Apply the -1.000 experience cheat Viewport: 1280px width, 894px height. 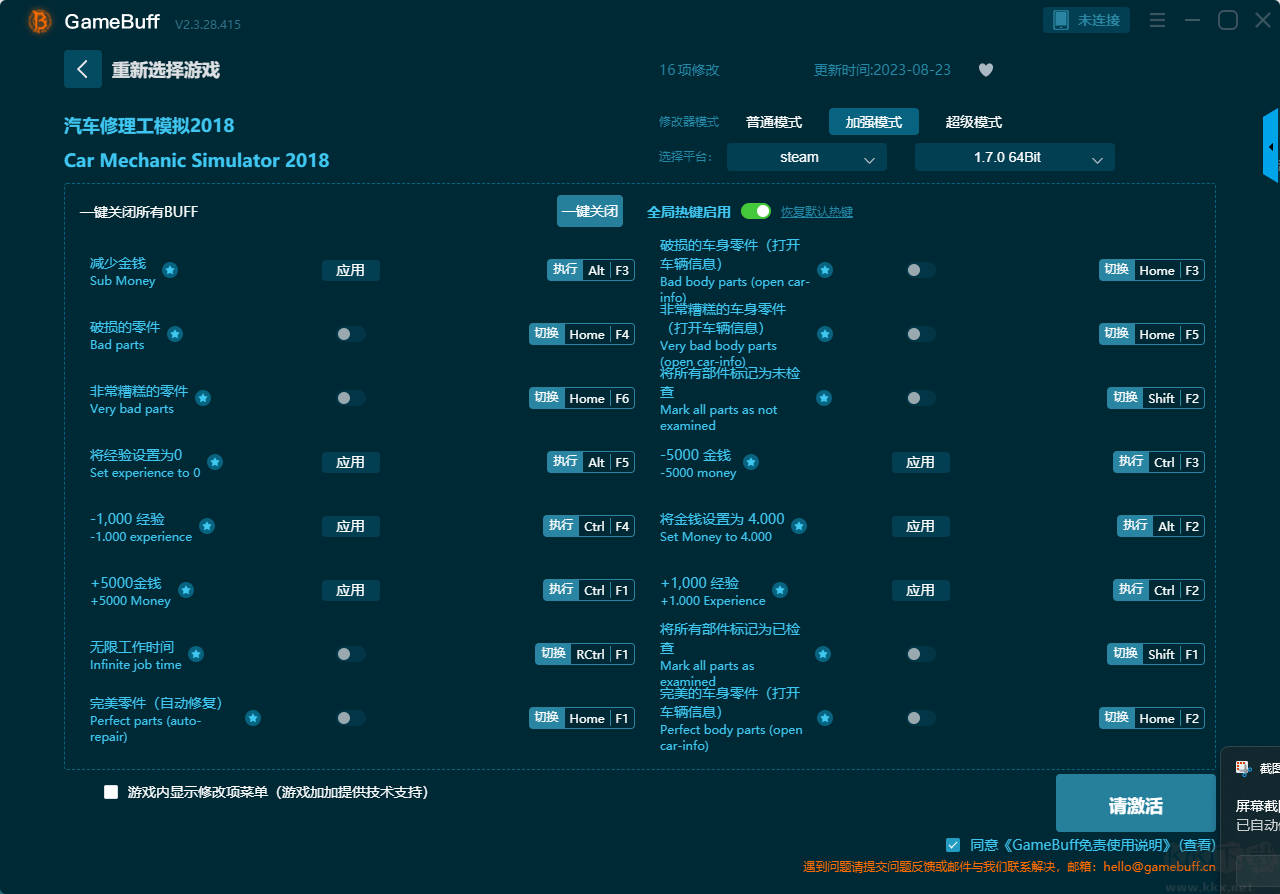pos(351,526)
